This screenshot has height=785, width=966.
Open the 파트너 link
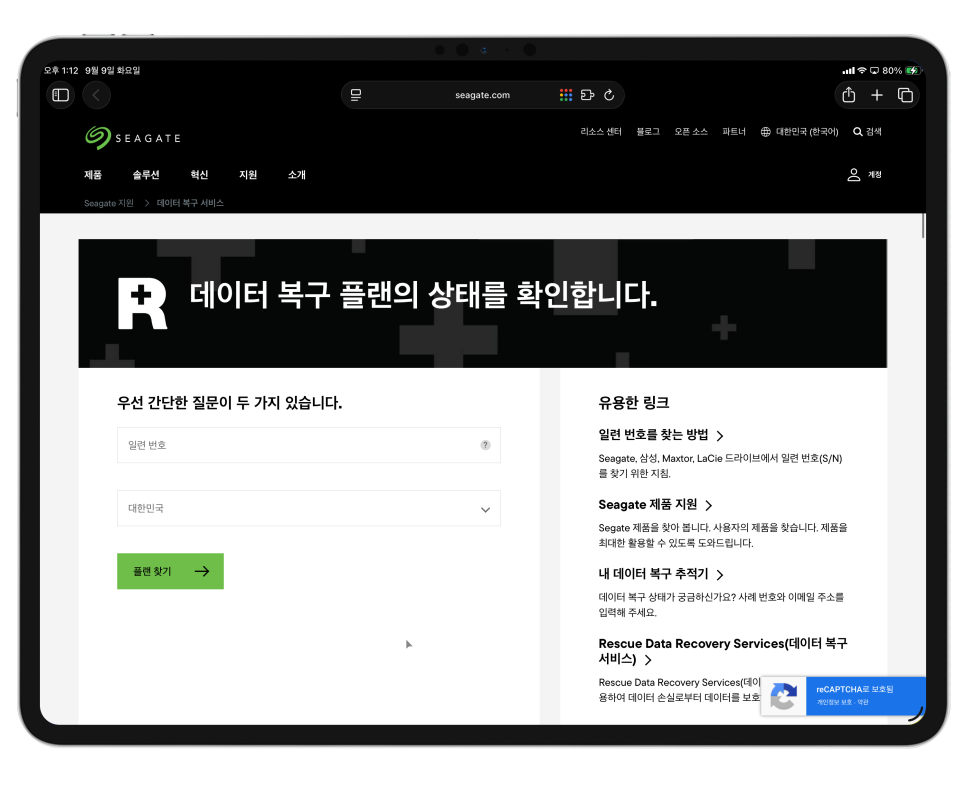734,132
